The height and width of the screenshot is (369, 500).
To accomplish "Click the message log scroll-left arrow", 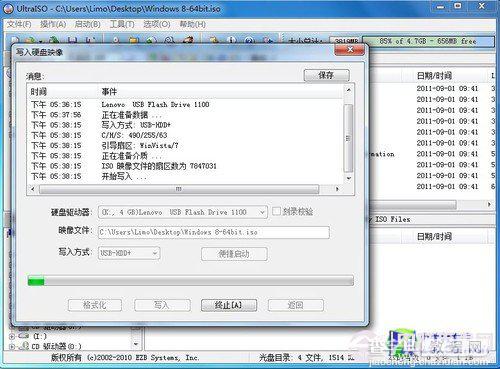I will click(33, 189).
